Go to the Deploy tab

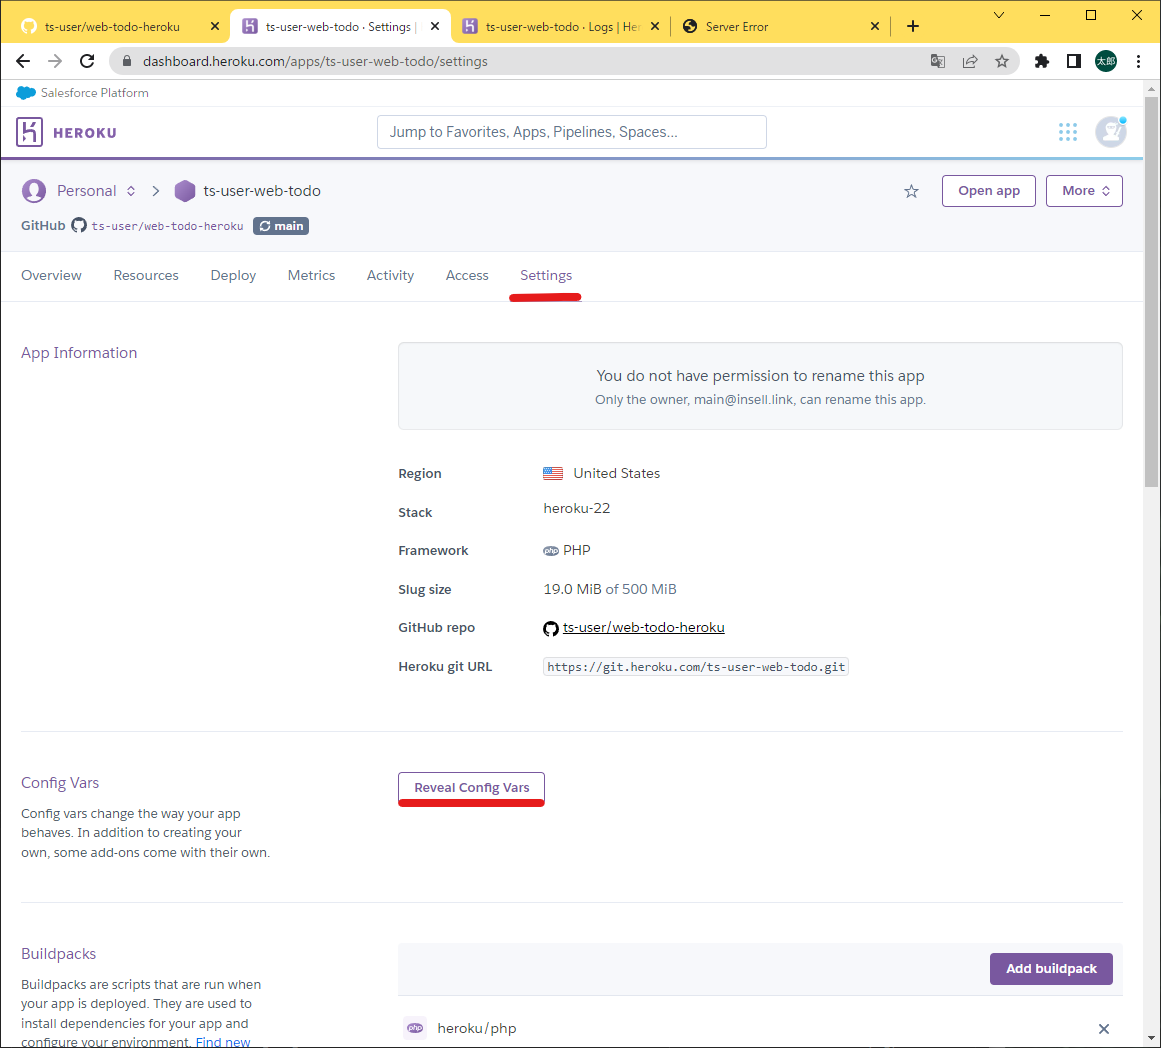tap(233, 276)
